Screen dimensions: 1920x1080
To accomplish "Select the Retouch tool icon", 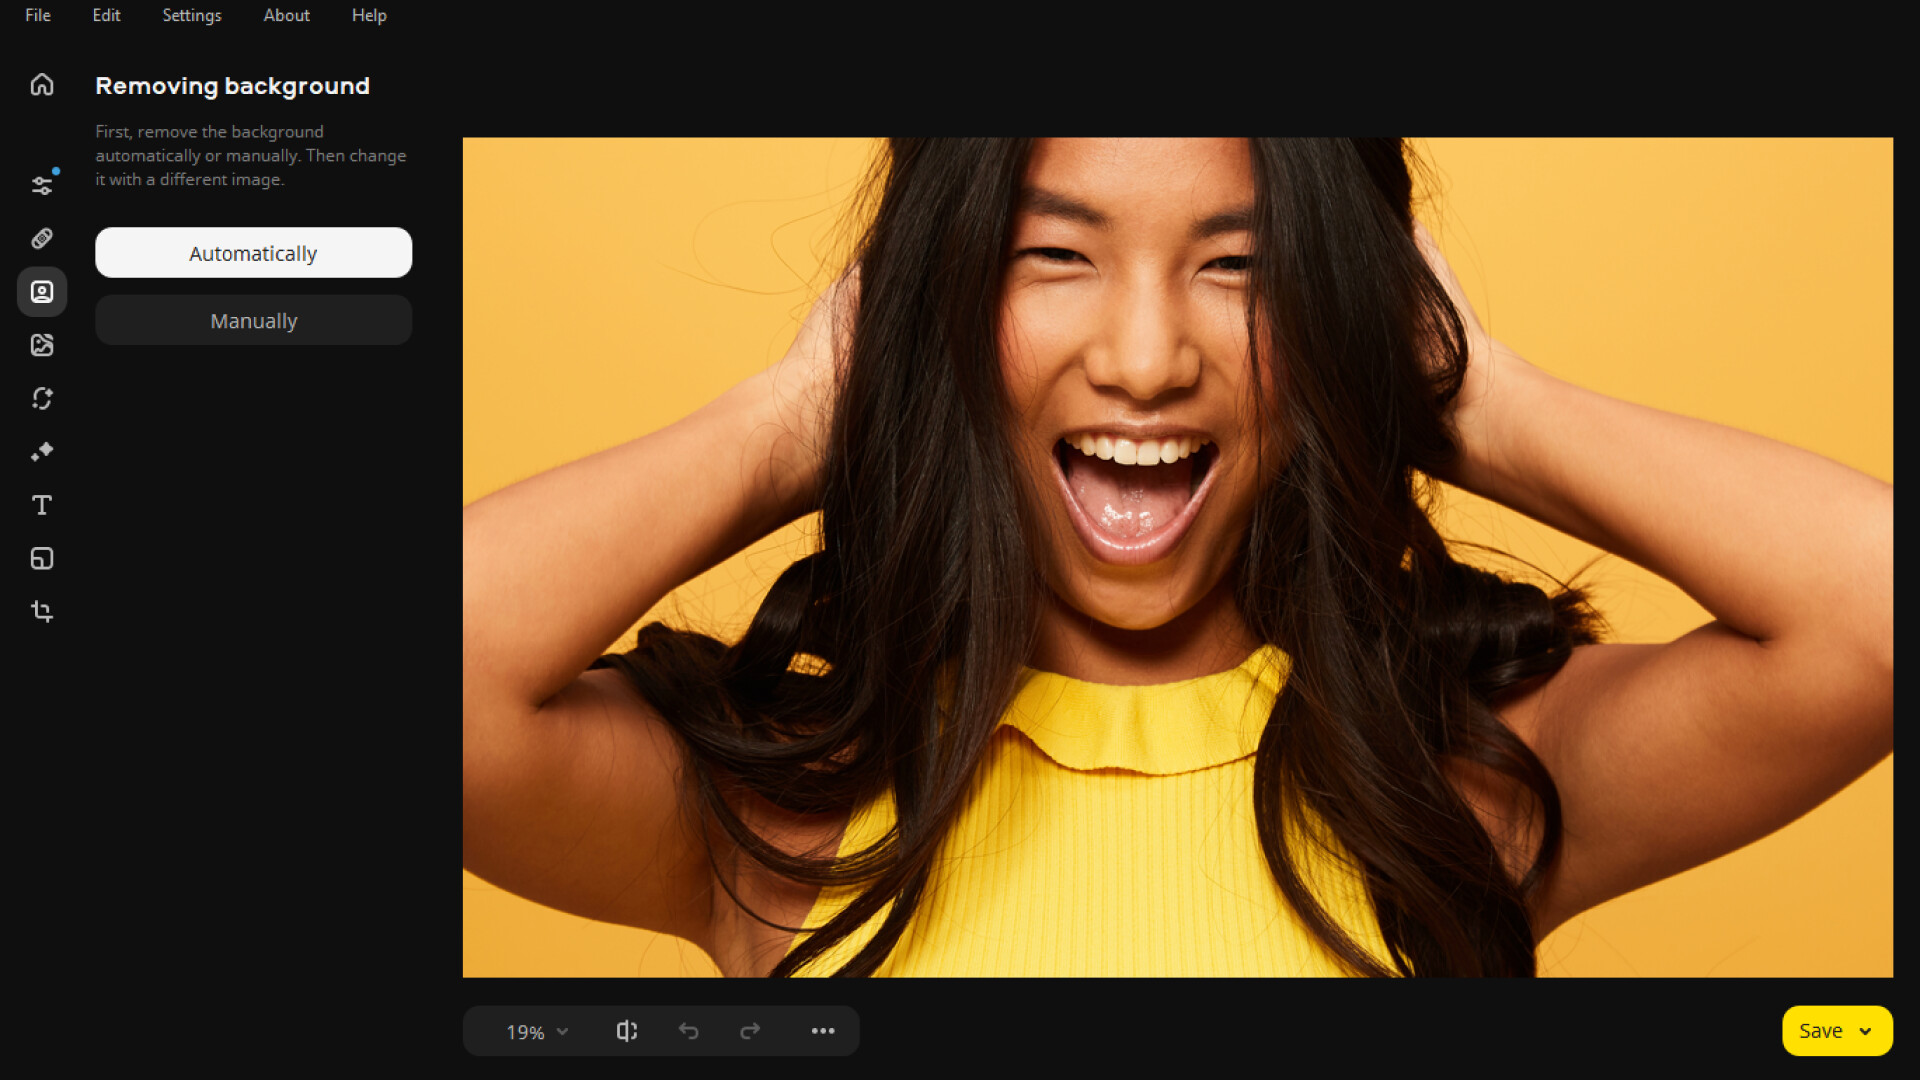I will 41,238.
